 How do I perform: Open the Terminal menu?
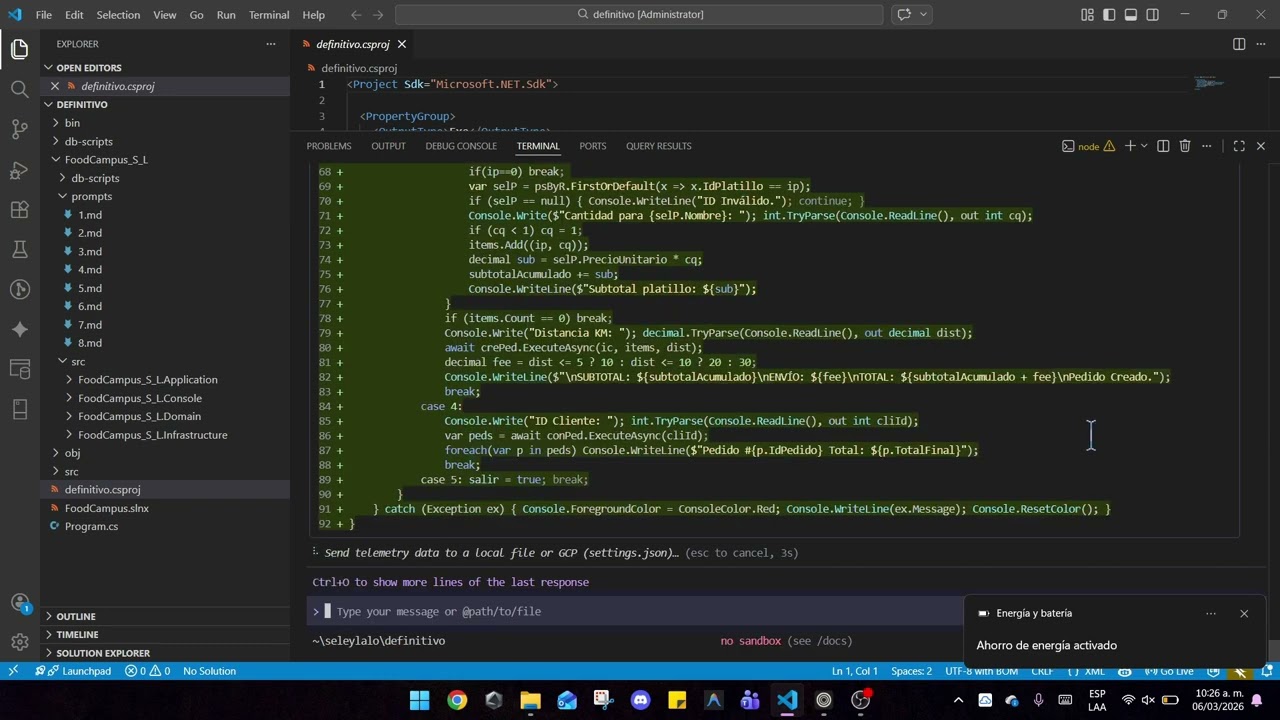268,15
